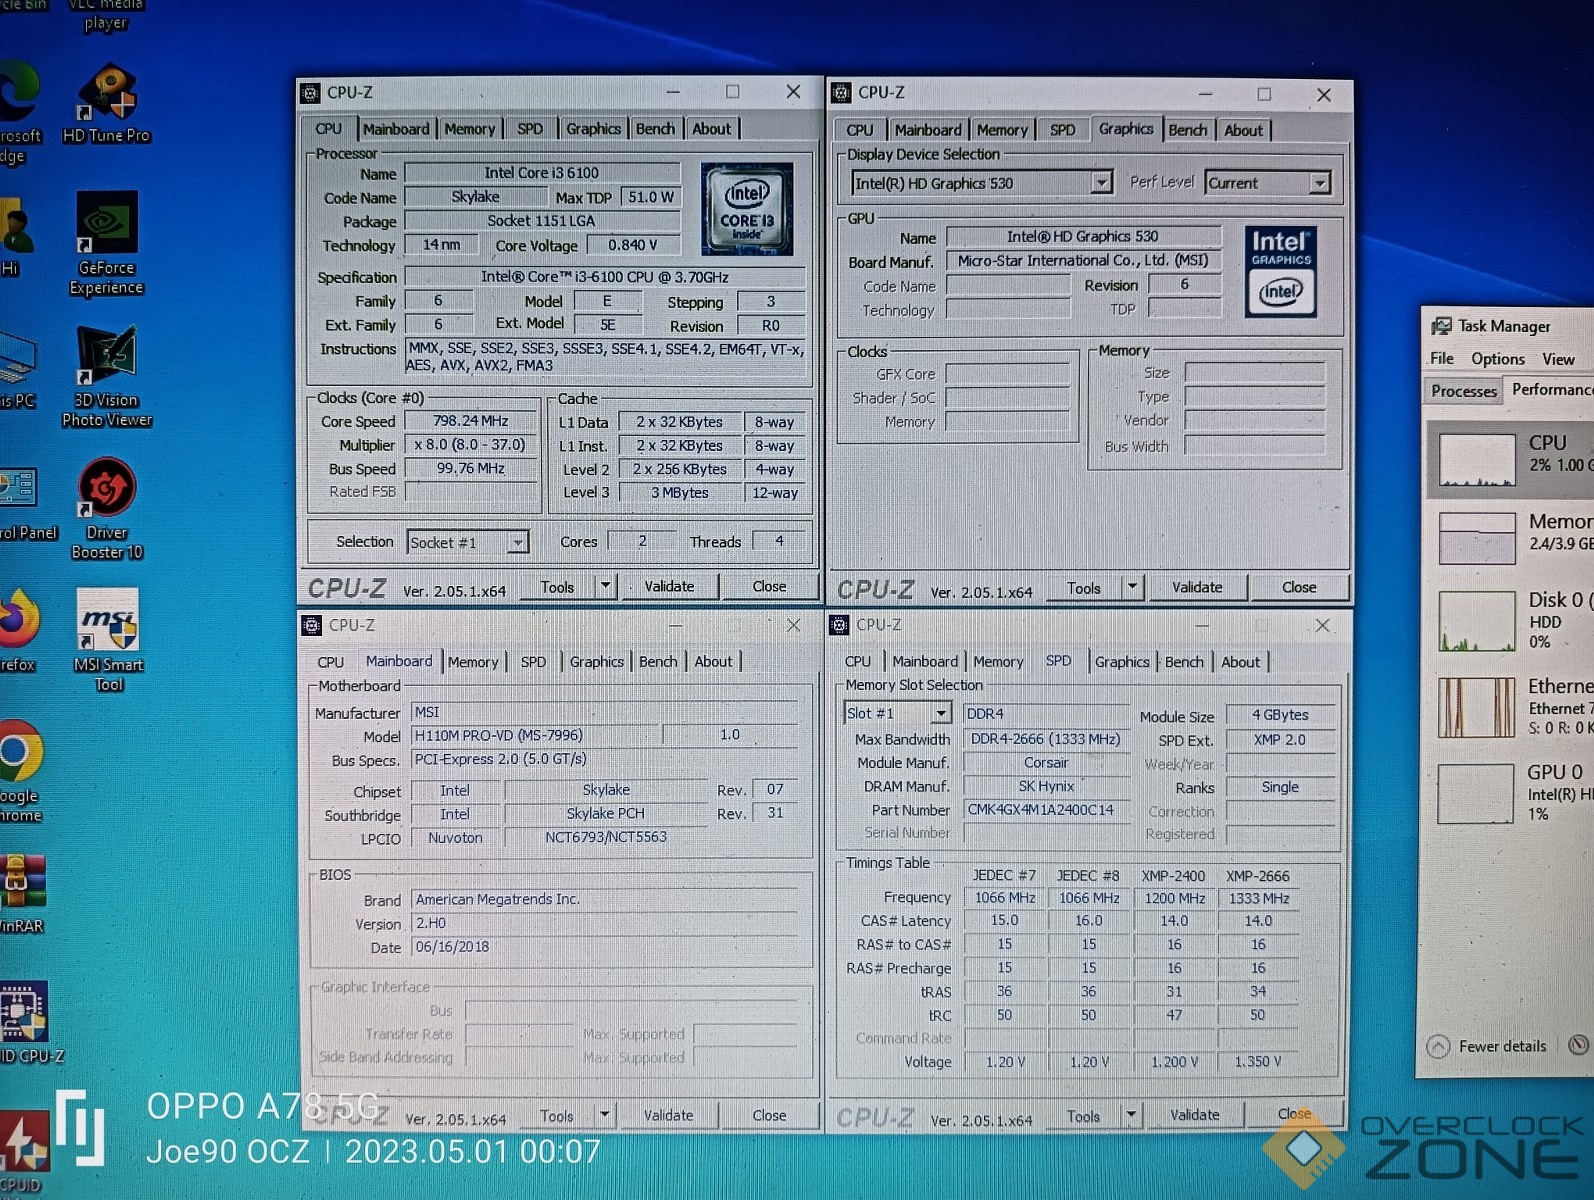
Task: Expand Tools arrow in Mainboard window
Action: pyautogui.click(x=604, y=1115)
